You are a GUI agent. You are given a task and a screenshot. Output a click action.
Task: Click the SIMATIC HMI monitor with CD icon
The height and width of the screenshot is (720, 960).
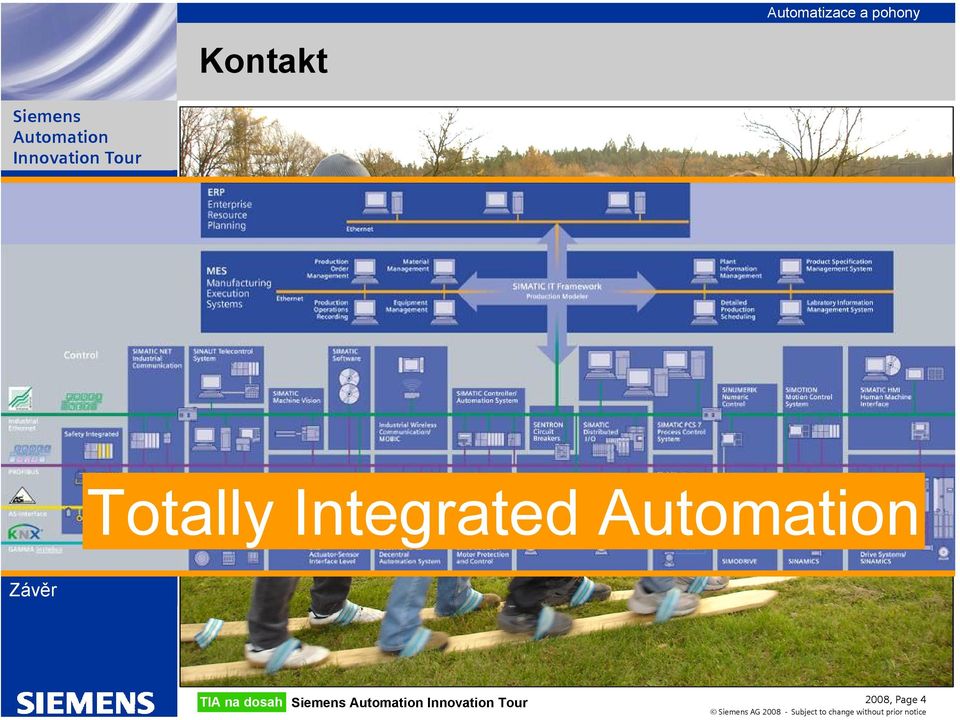882,367
